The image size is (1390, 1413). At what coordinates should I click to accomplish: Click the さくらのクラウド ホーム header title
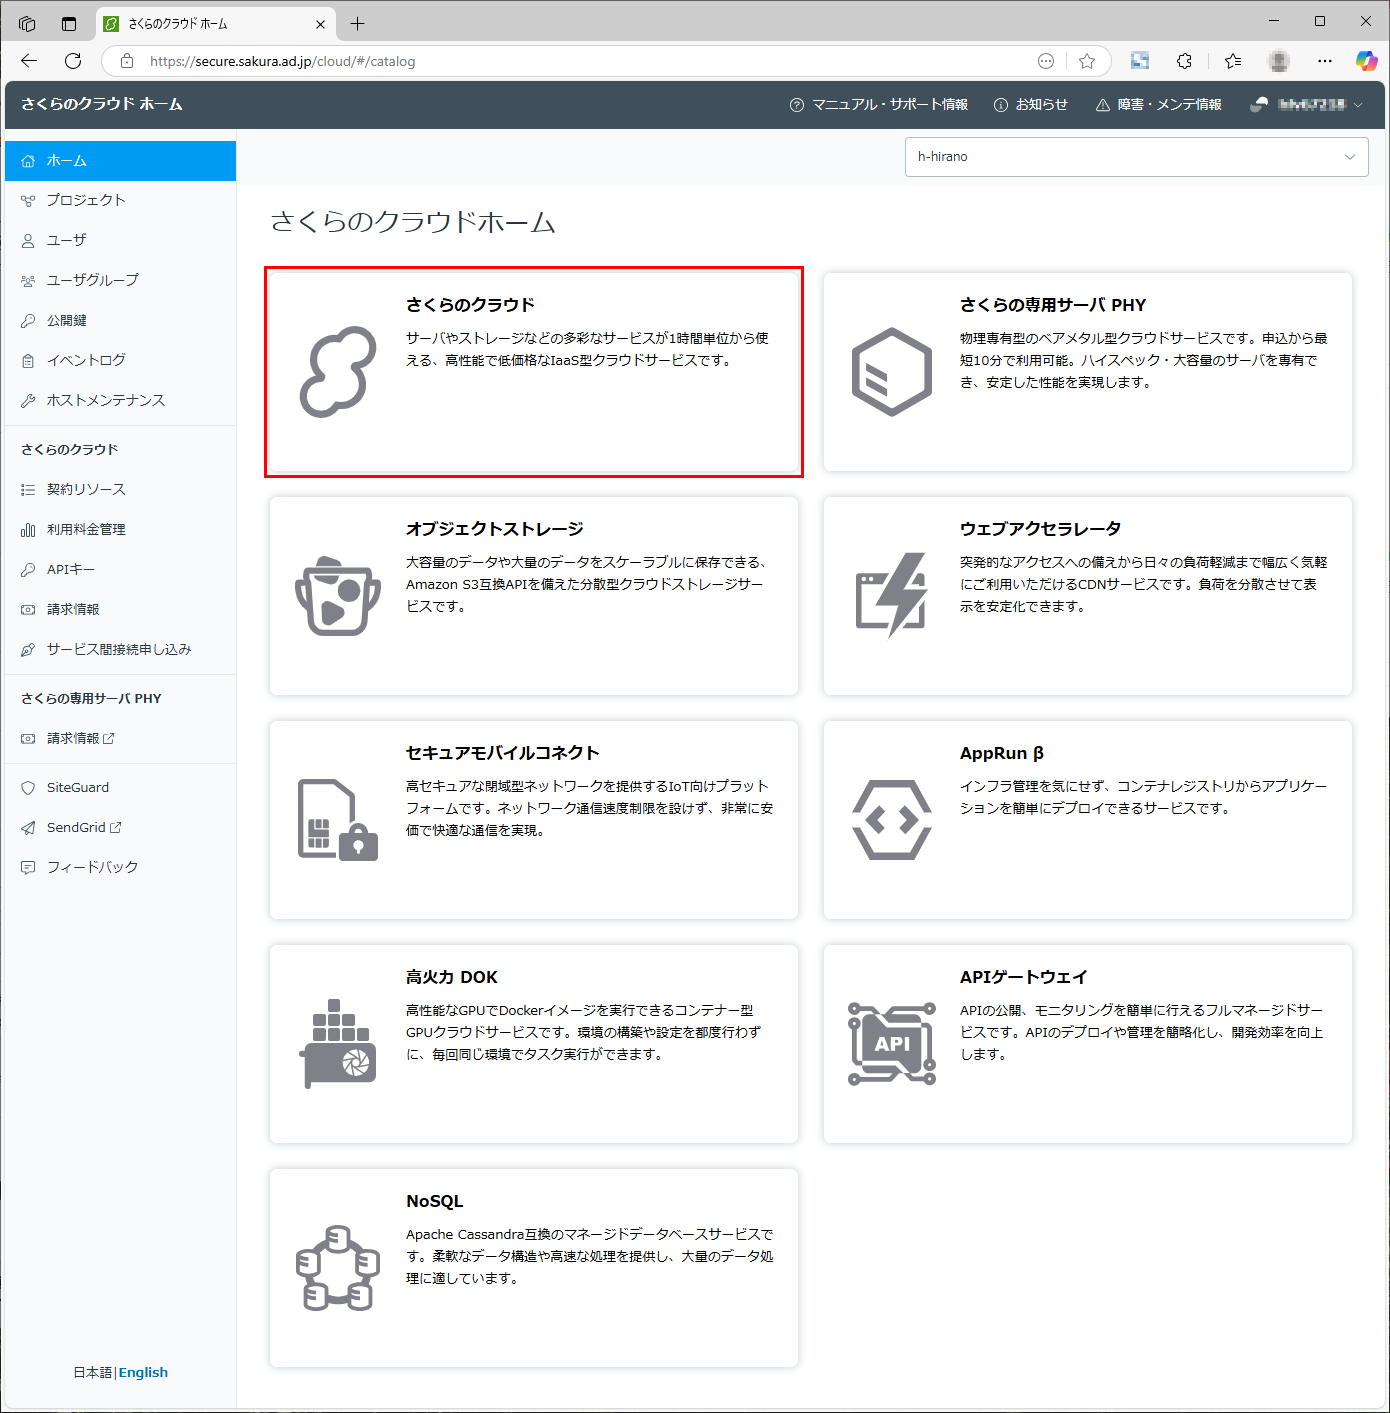point(102,104)
